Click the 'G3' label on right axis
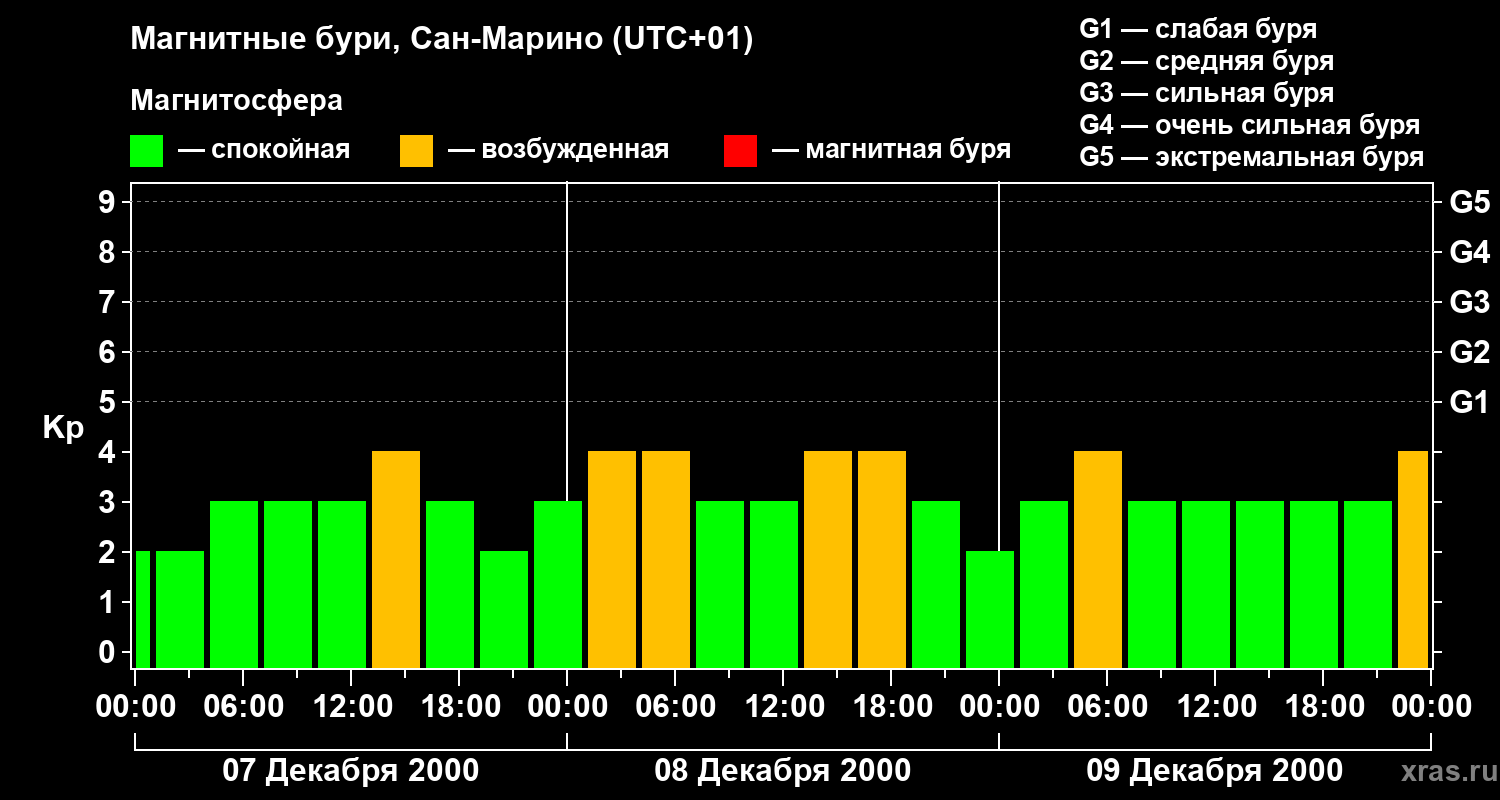The width and height of the screenshot is (1500, 800). point(1469,303)
